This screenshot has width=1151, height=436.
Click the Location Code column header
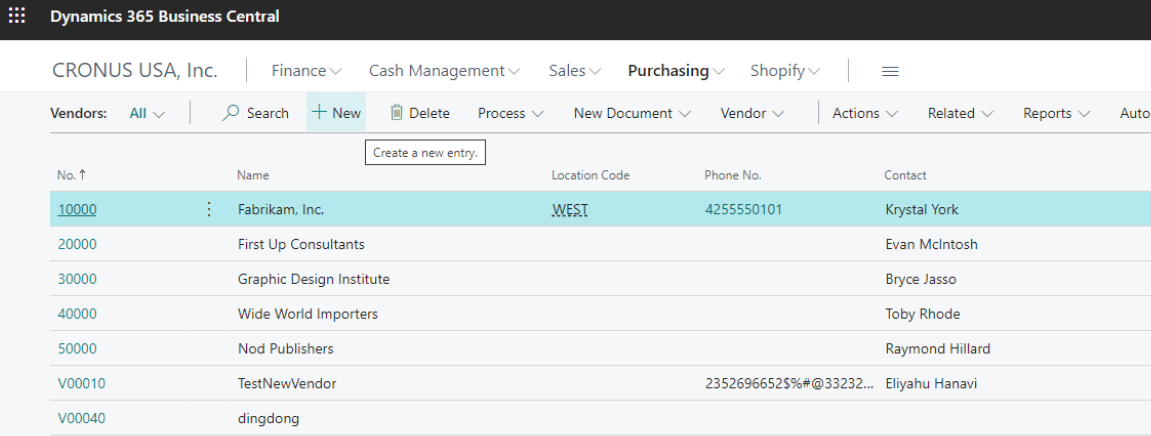click(590, 175)
